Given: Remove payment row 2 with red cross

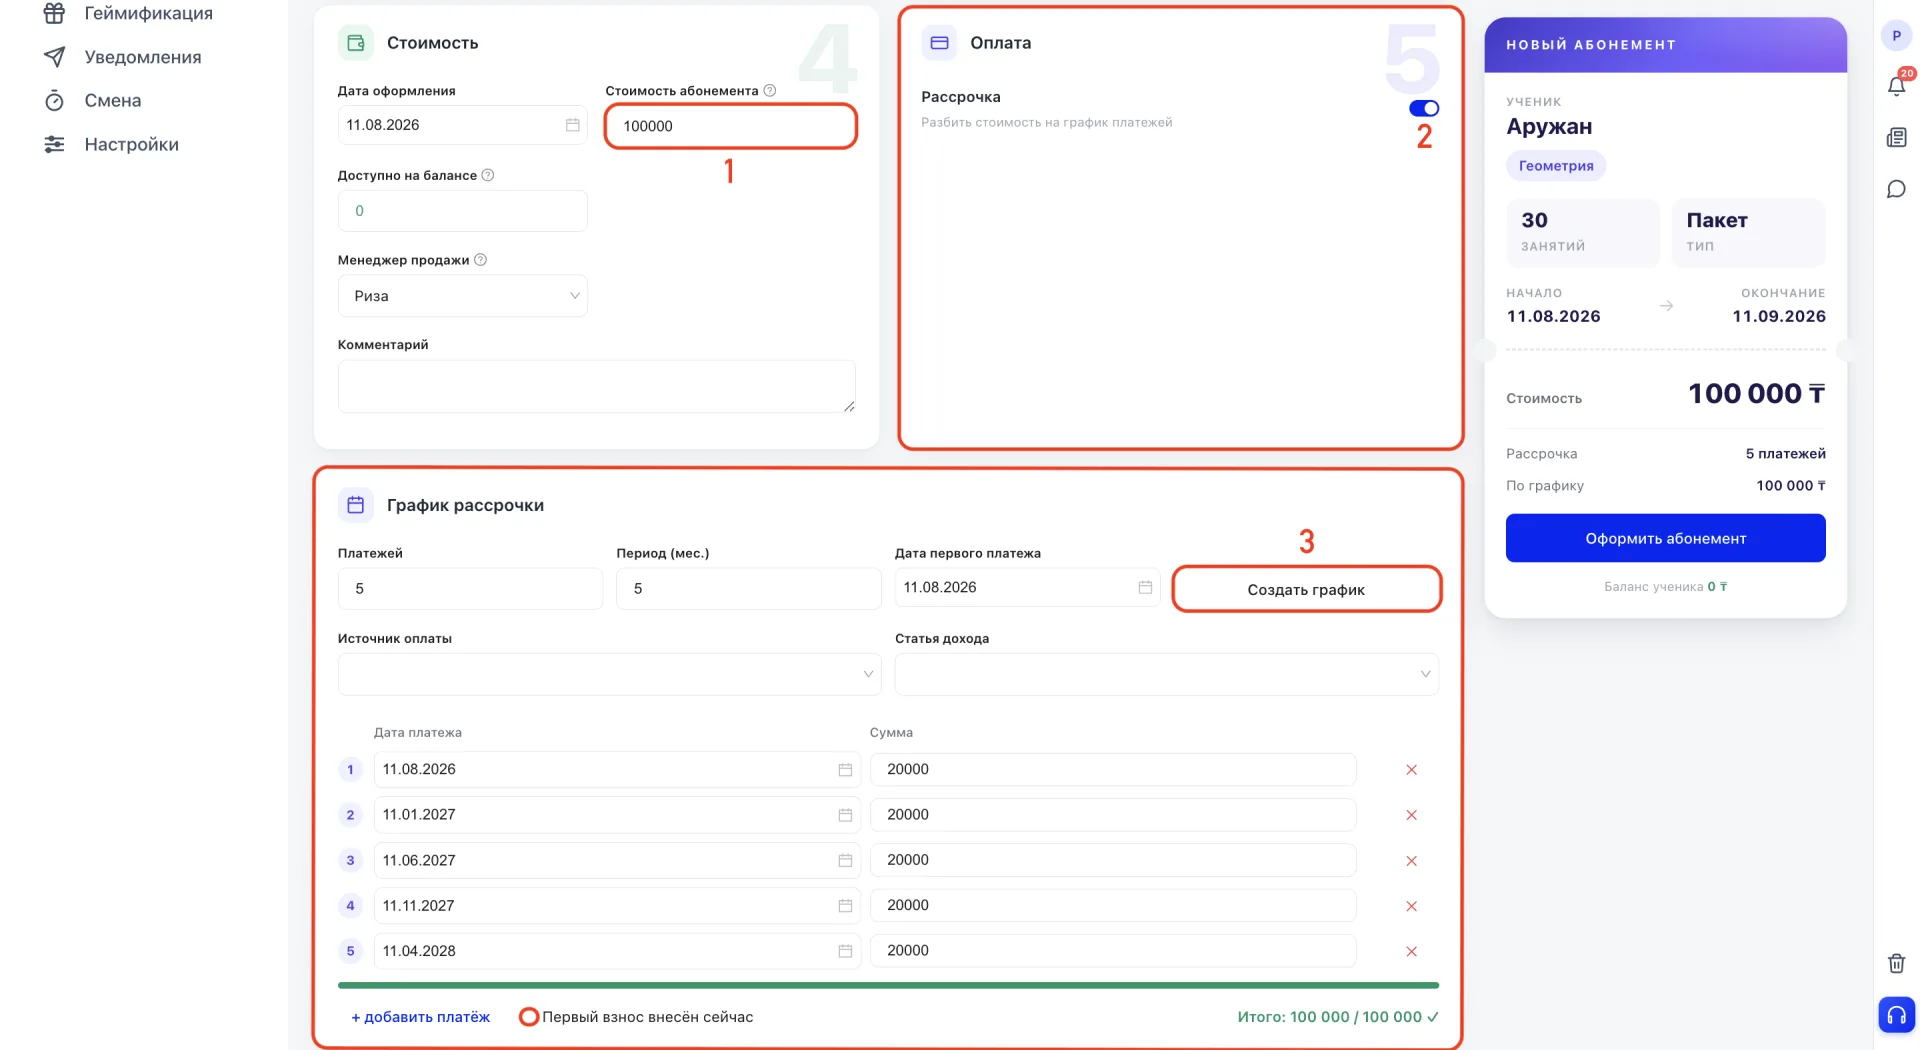Looking at the screenshot, I should point(1411,815).
